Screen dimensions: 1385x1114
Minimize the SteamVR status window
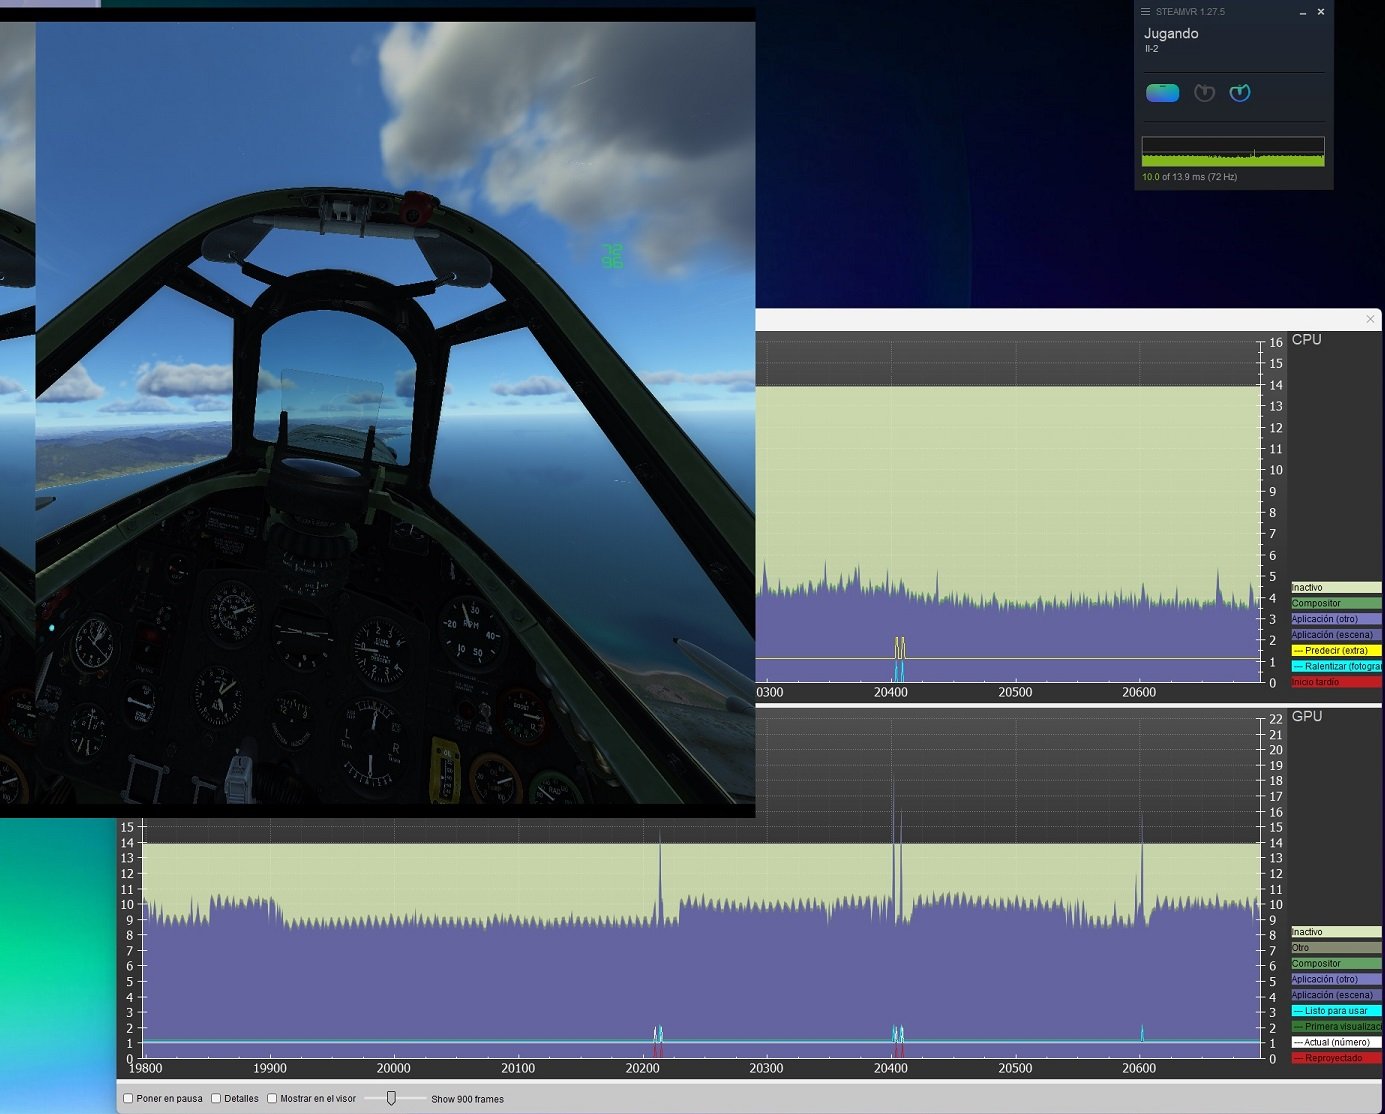[x=1303, y=12]
